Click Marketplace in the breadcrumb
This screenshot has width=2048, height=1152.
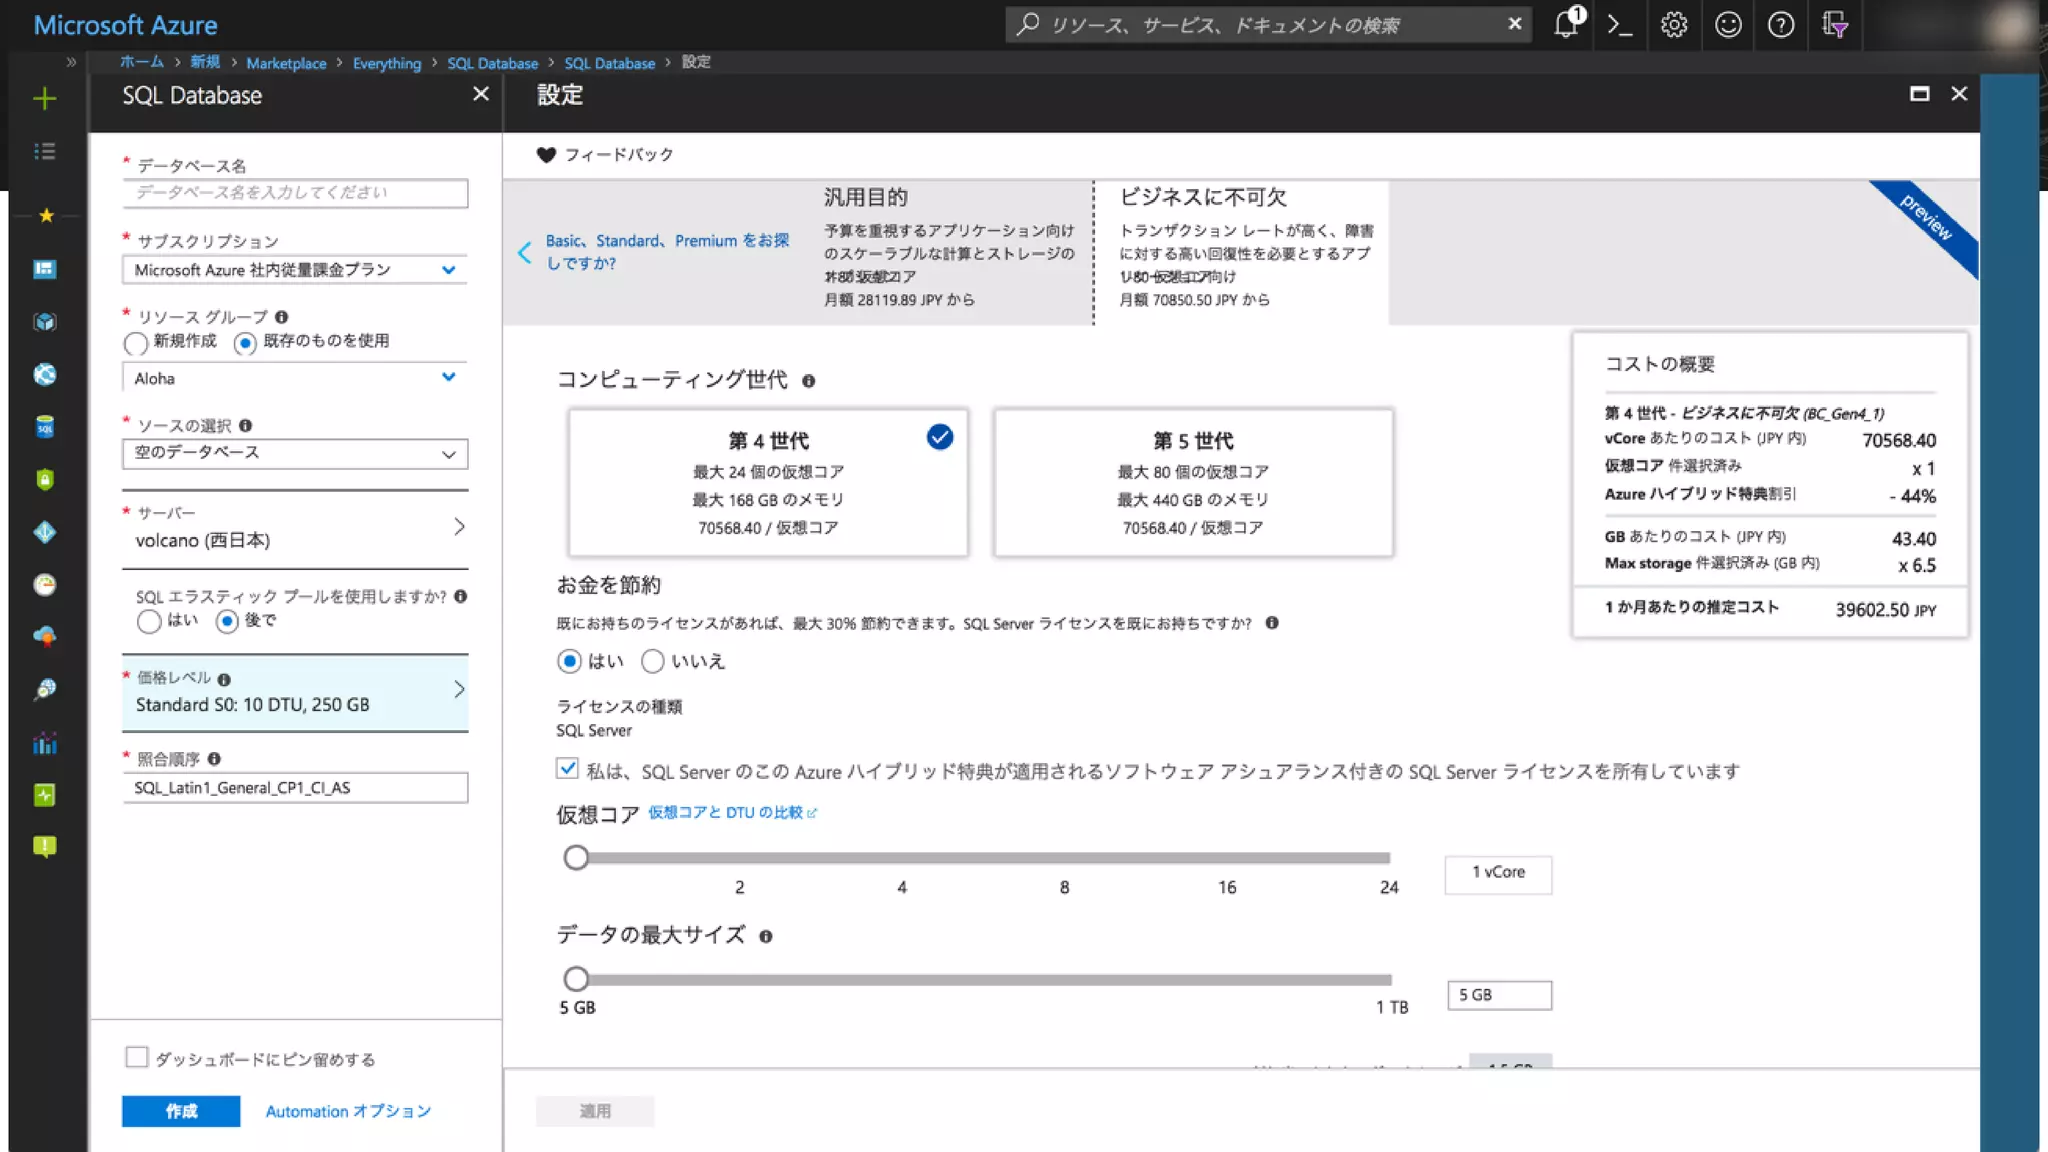[286, 63]
